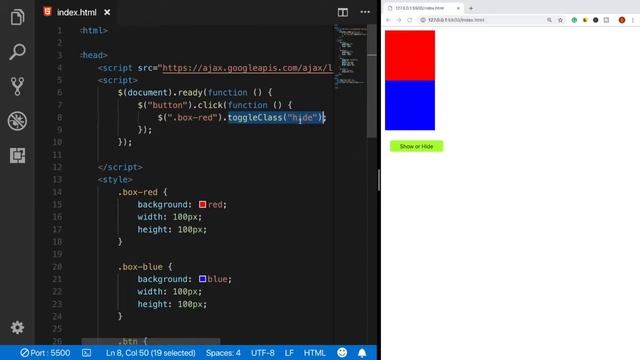Reload the browser page

tap(409, 20)
